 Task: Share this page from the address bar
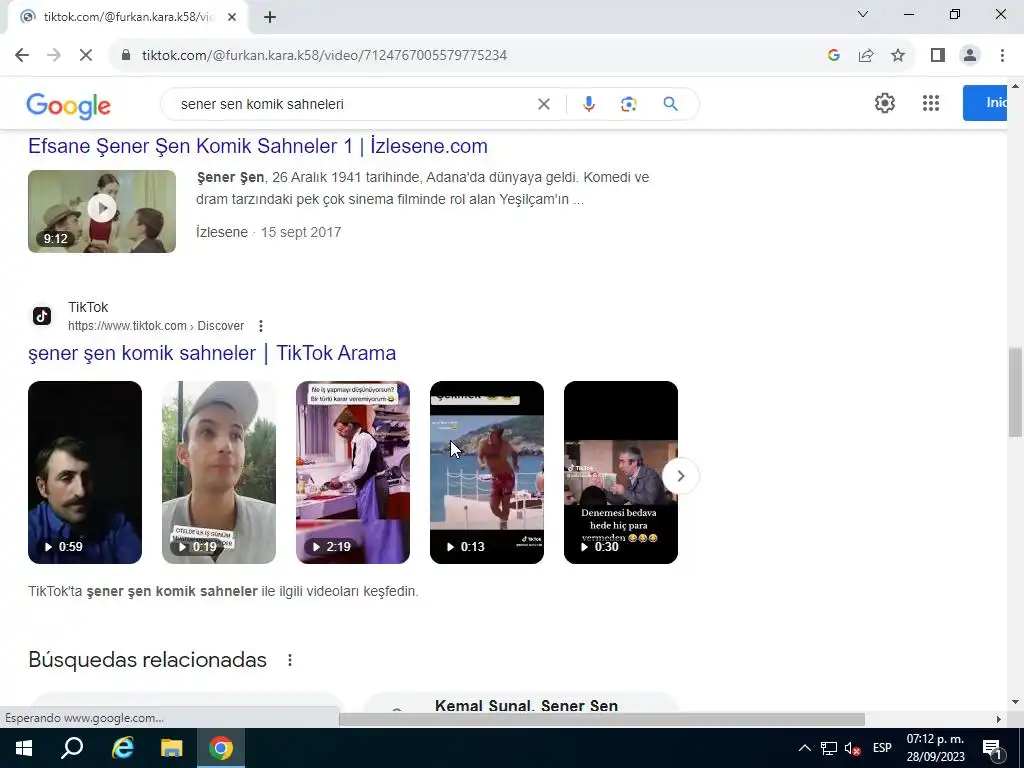click(866, 56)
